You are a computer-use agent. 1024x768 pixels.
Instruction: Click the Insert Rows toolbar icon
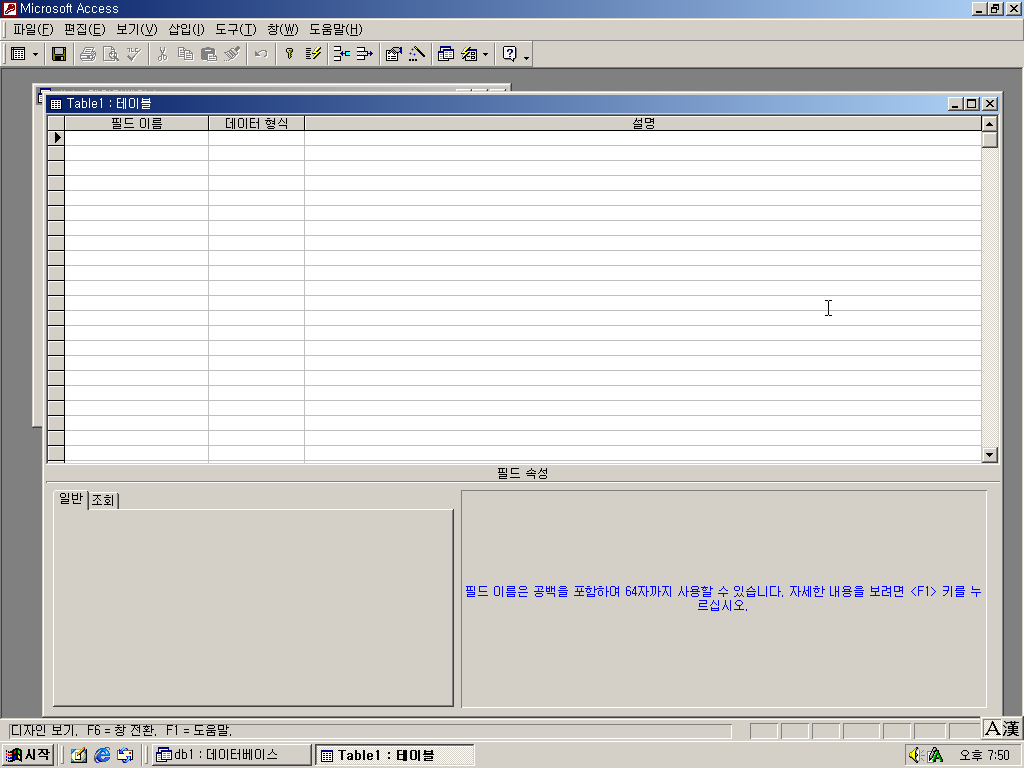click(342, 54)
